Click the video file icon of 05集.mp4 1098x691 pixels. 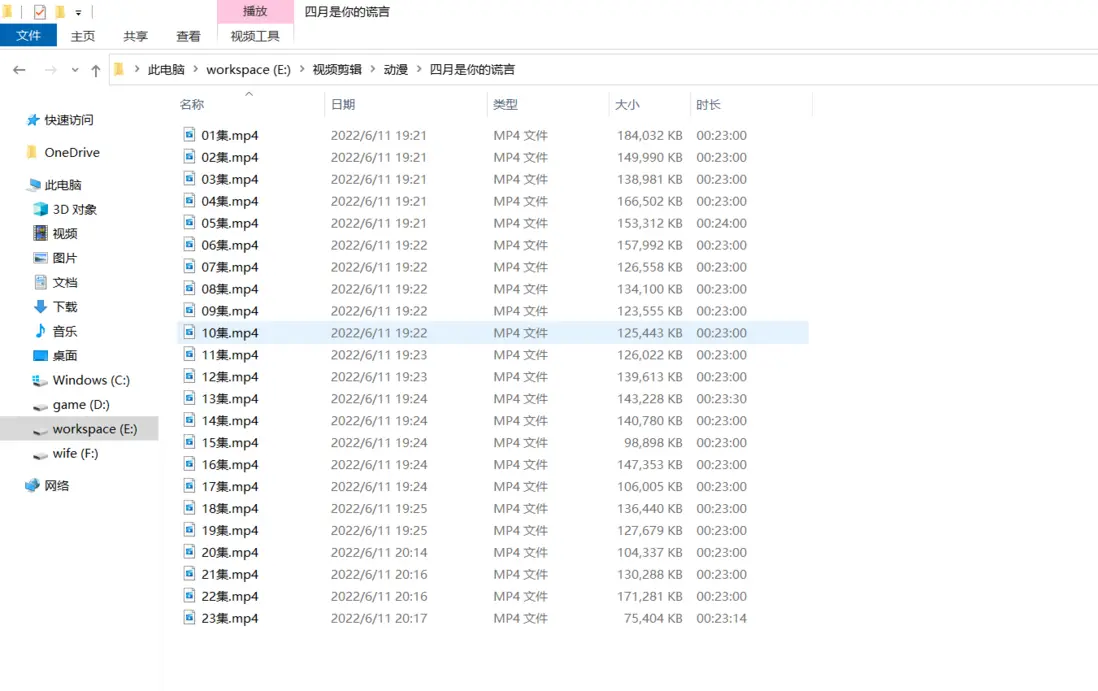[189, 222]
